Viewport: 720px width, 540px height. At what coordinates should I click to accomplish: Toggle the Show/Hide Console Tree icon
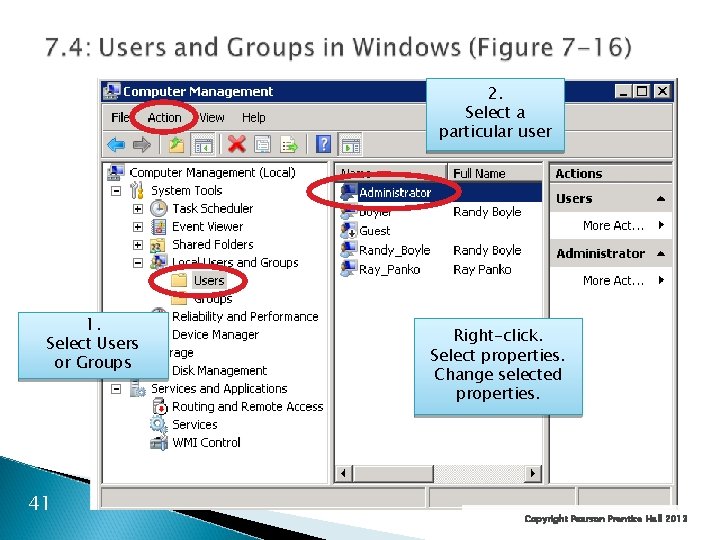point(202,145)
